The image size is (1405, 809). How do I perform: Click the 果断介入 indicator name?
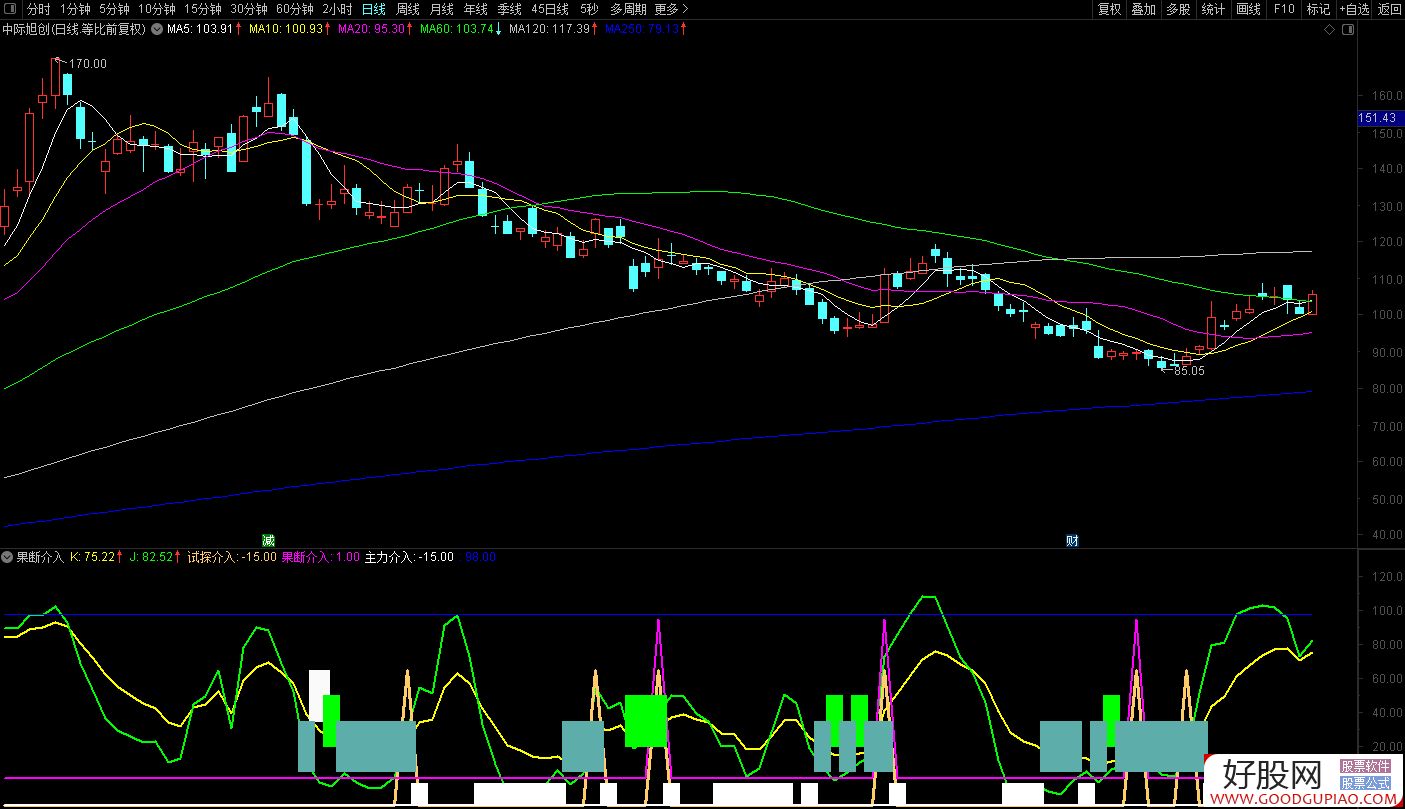(41, 557)
